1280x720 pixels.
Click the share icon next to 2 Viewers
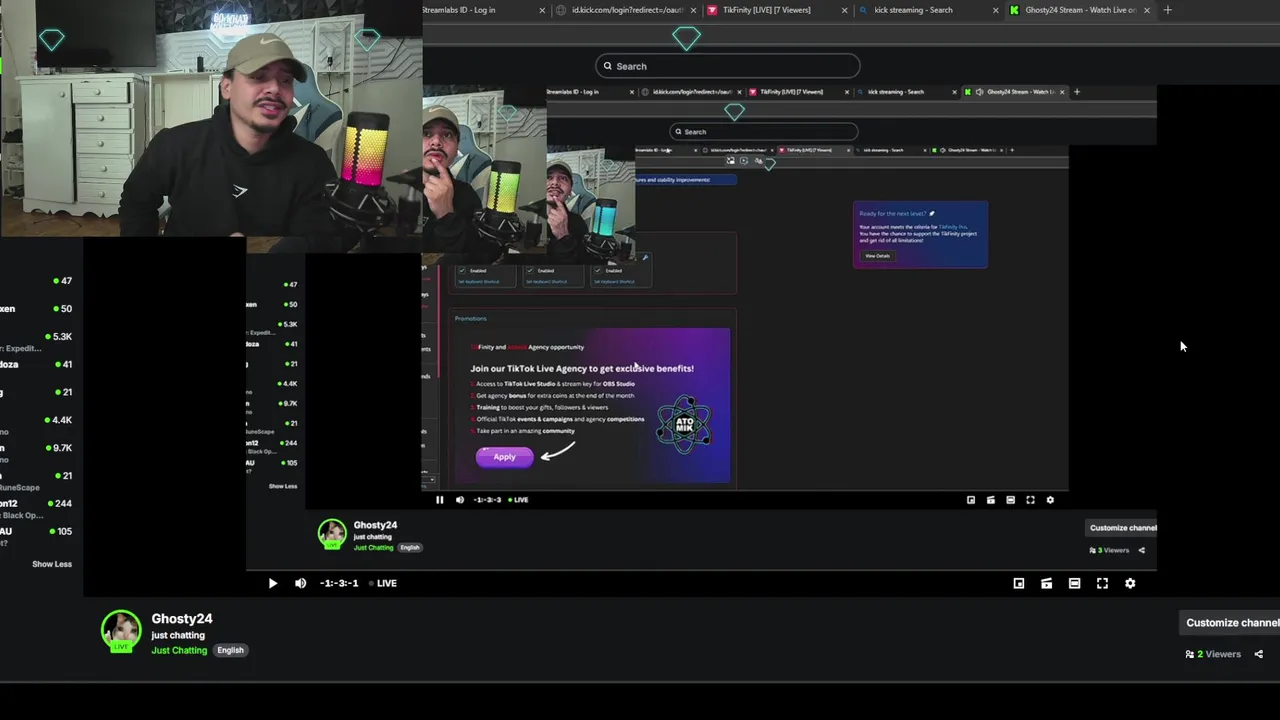tap(1259, 654)
